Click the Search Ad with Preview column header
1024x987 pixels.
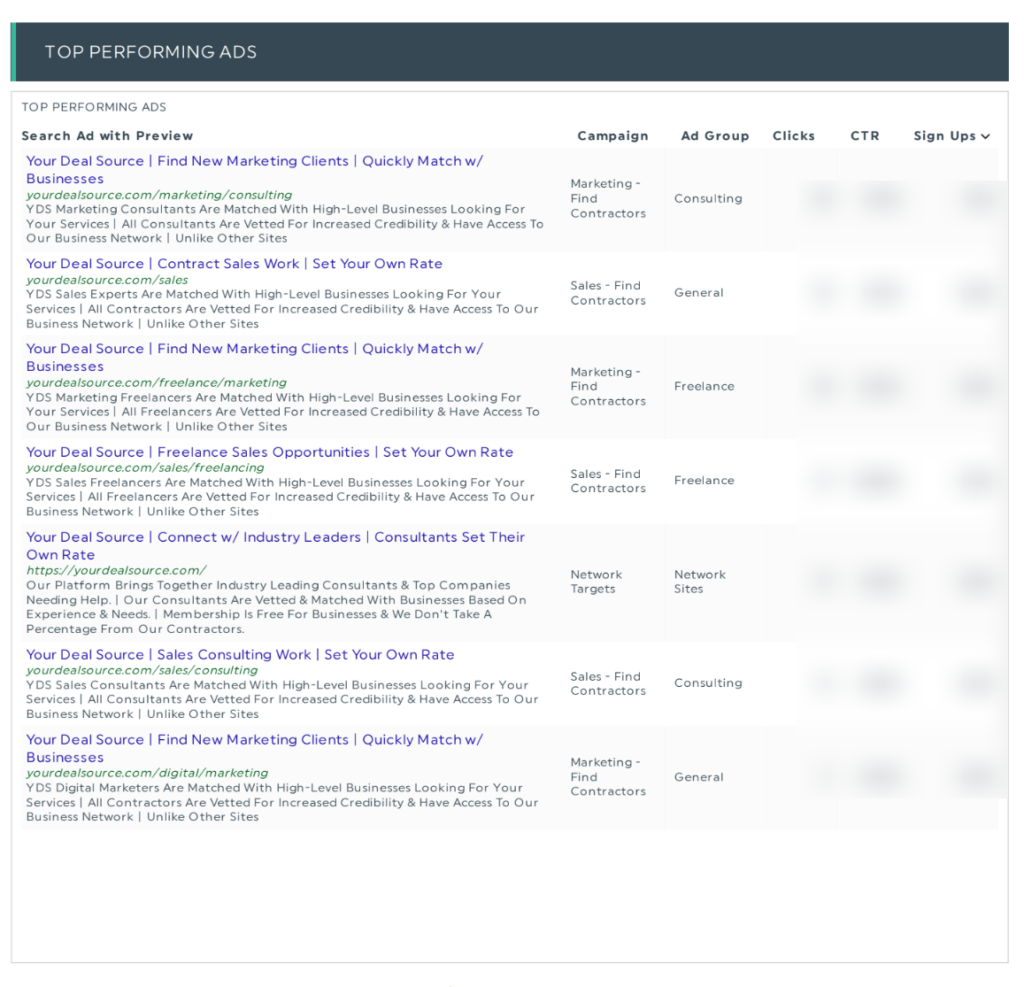click(107, 136)
